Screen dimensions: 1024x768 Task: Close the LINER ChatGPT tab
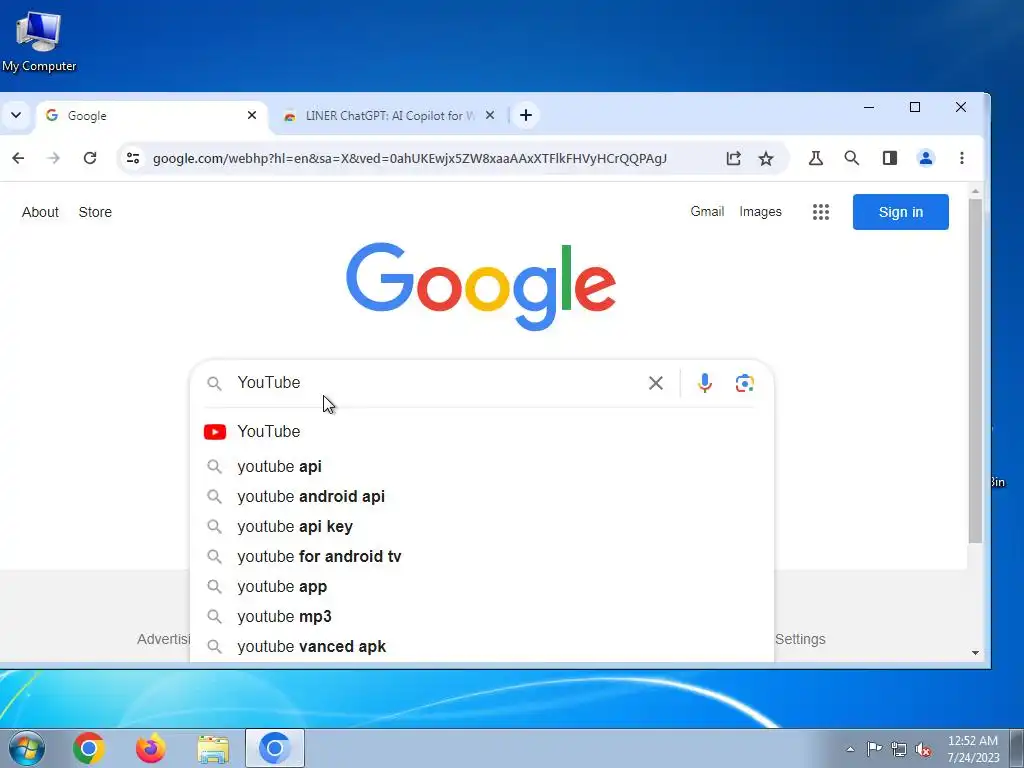[x=490, y=116]
